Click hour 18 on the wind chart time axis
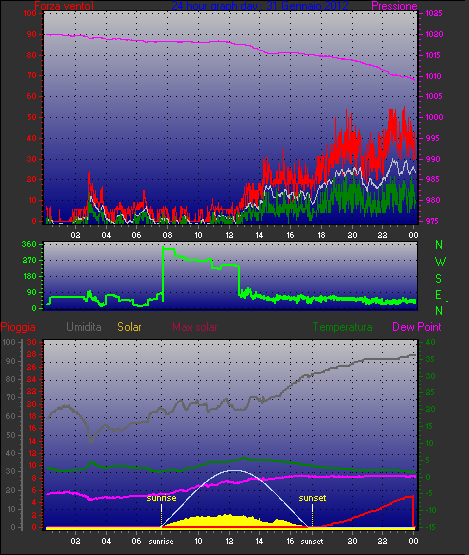 pos(321,235)
